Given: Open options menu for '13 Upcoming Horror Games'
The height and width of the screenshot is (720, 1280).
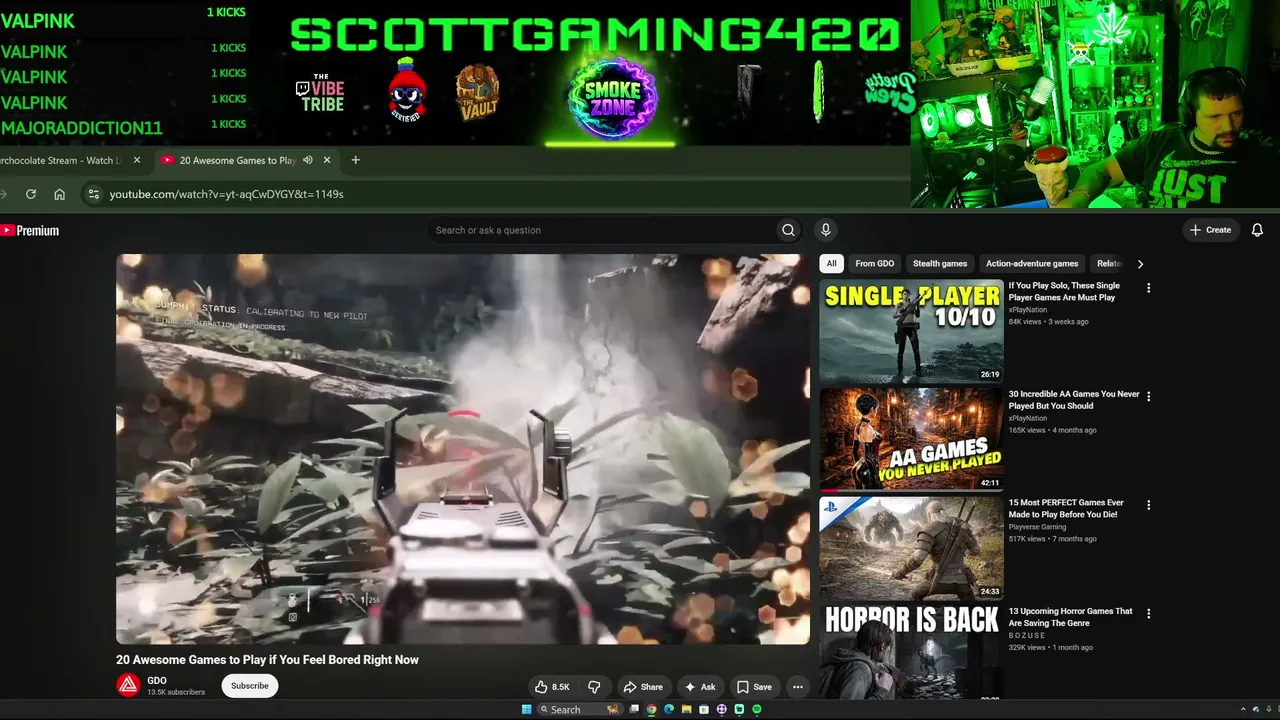Looking at the screenshot, I should click(1148, 613).
